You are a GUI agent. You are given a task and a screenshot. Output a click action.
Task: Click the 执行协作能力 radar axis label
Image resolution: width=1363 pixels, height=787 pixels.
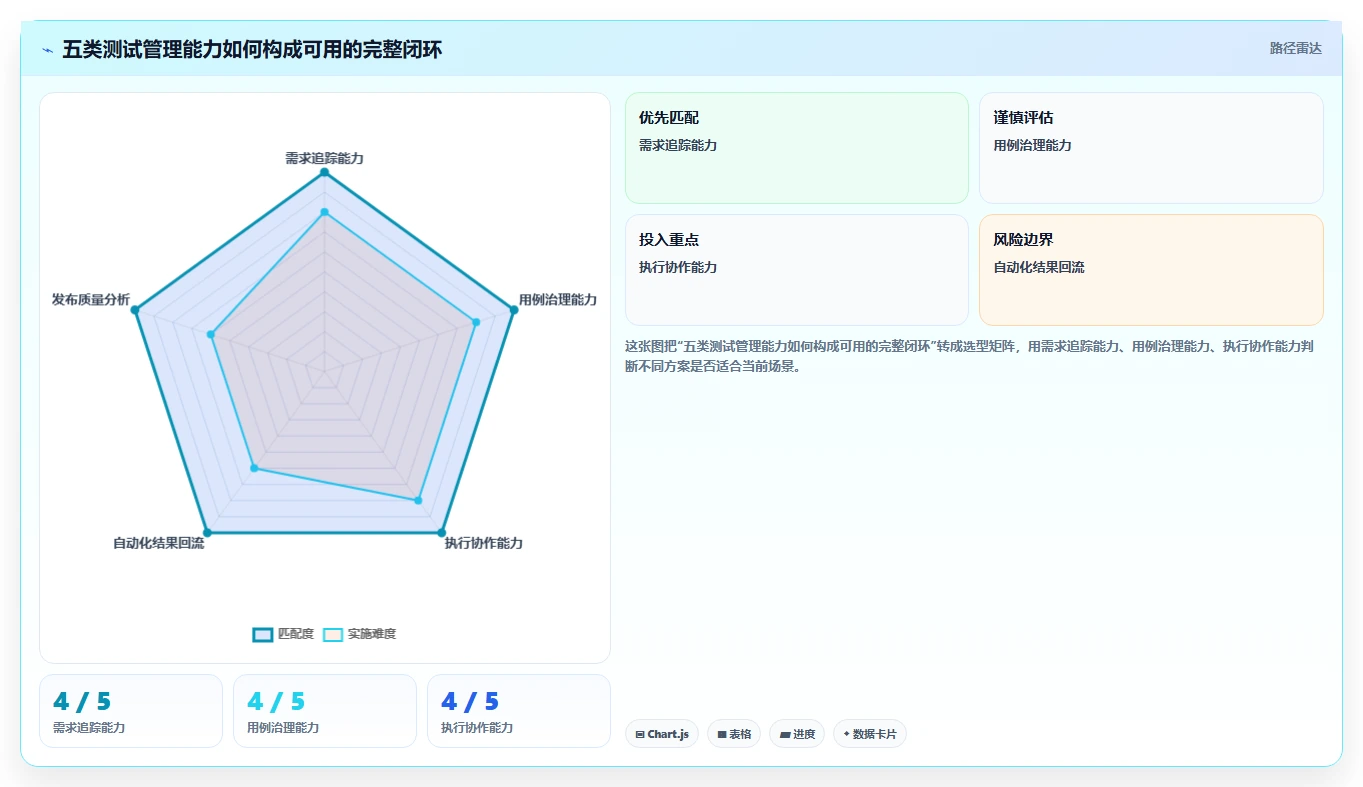(484, 543)
